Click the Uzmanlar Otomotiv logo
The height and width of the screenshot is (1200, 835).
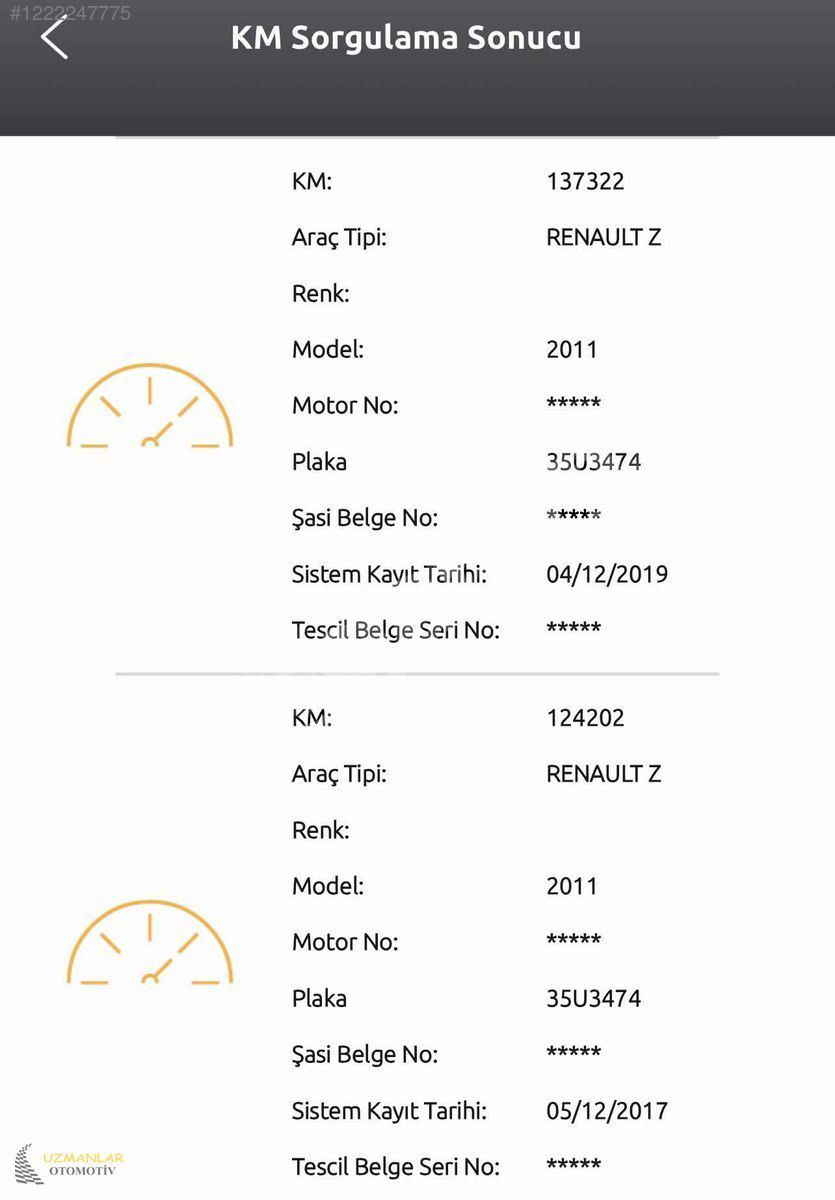pos(69,1164)
